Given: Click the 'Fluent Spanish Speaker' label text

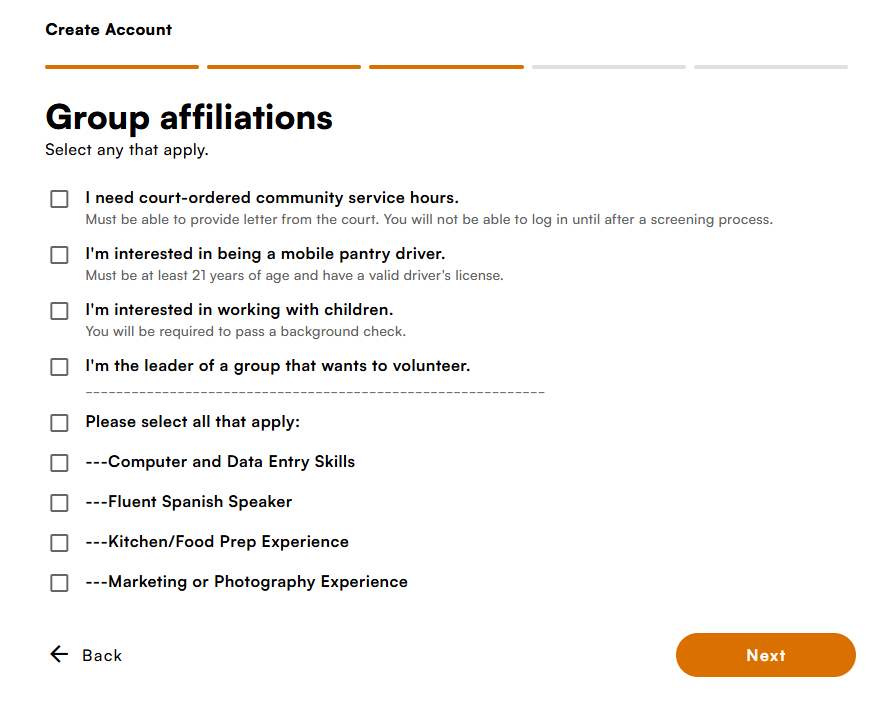Looking at the screenshot, I should pyautogui.click(x=200, y=502).
